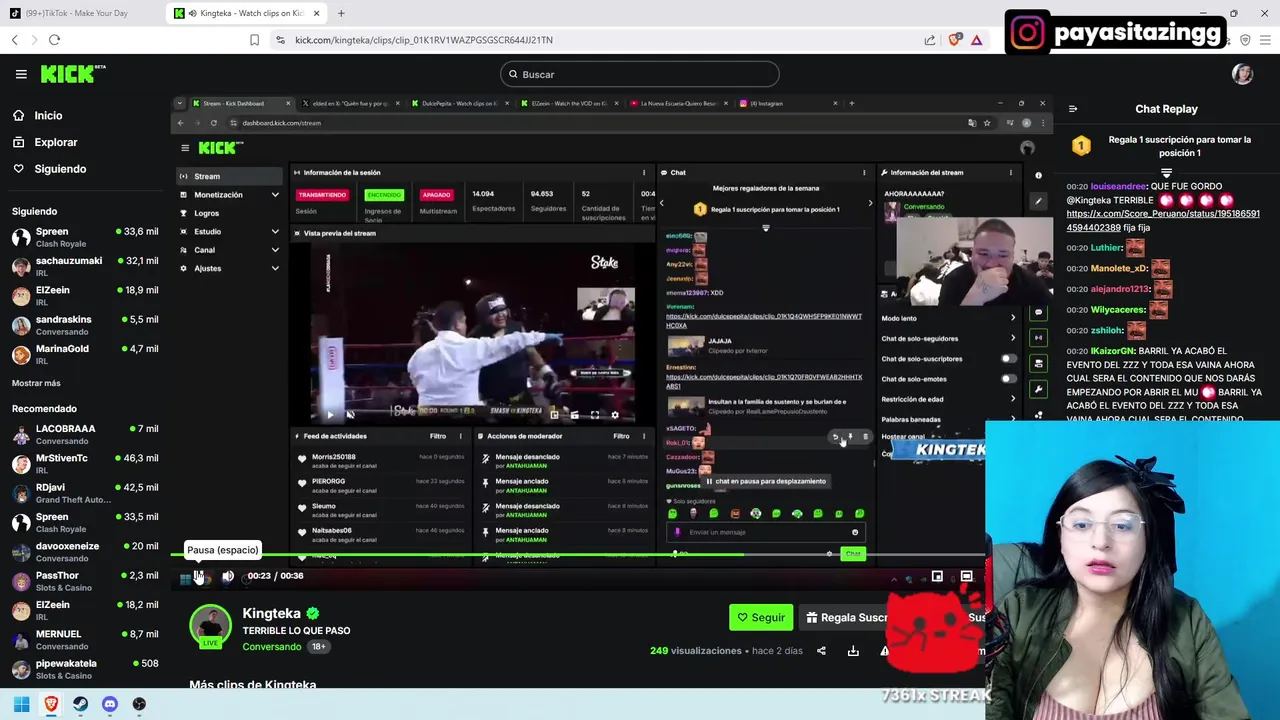Click the 18+ badge under Kingteka
The height and width of the screenshot is (720, 1280).
pos(318,647)
